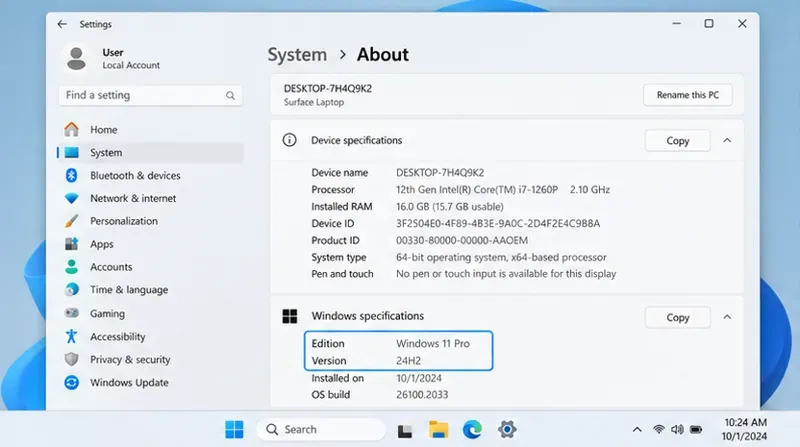Open Task View from the taskbar
The image size is (800, 447).
tap(405, 431)
